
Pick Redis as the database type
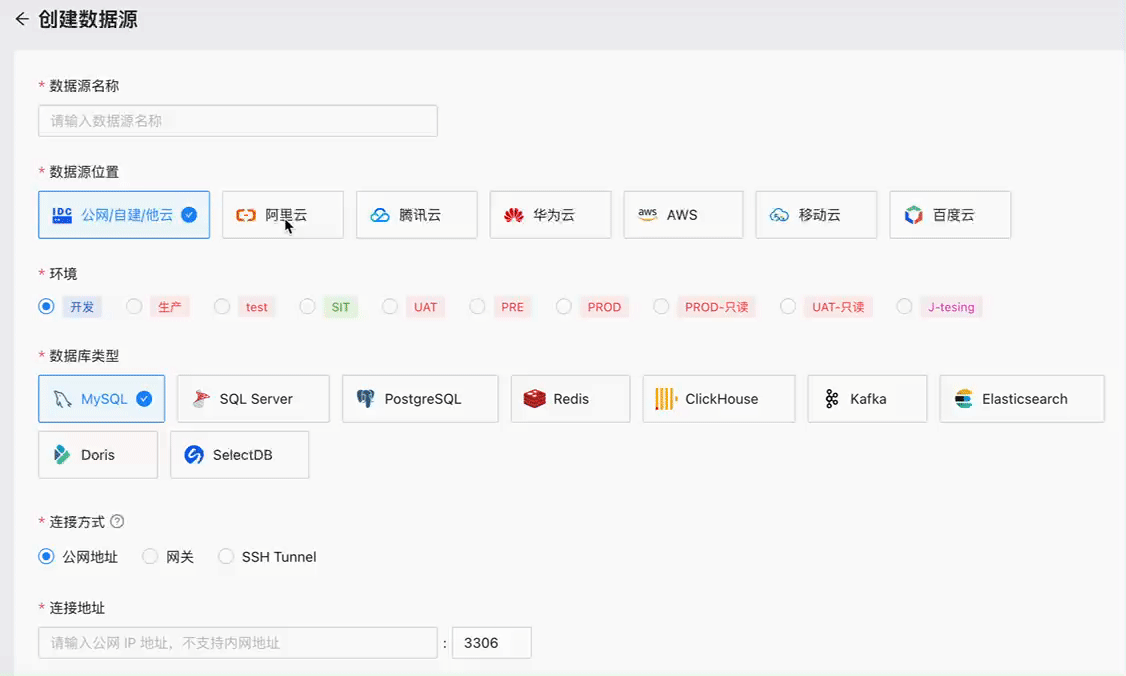pyautogui.click(x=570, y=399)
